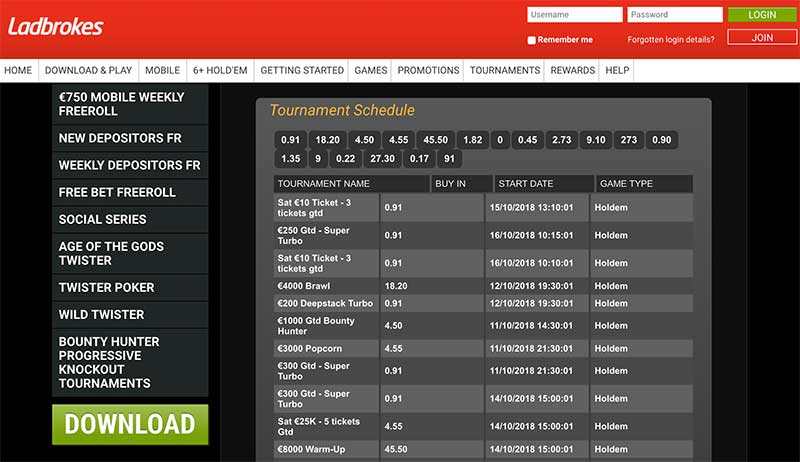
Task: Click START DATE column header
Action: tap(544, 184)
